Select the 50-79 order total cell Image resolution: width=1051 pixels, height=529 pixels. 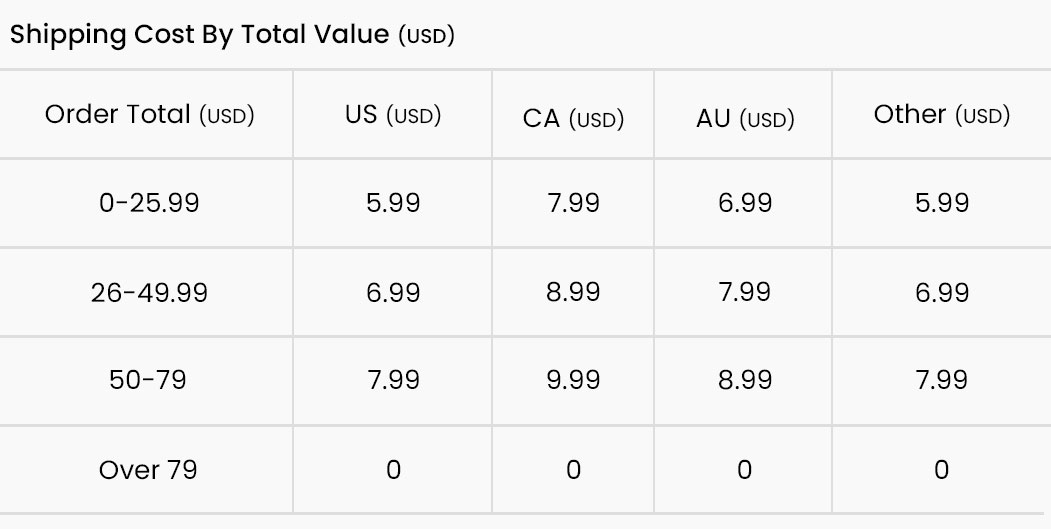(x=148, y=380)
